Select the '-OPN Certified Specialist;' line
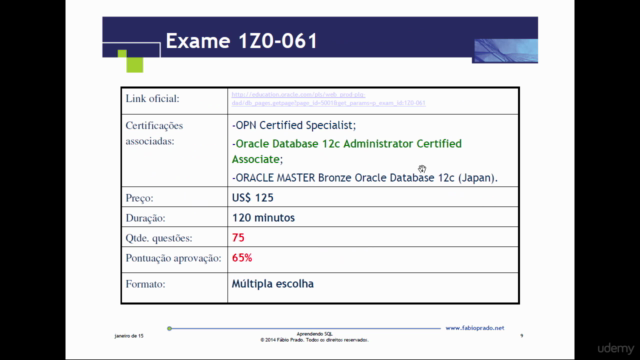This screenshot has height=360, width=640. click(294, 125)
